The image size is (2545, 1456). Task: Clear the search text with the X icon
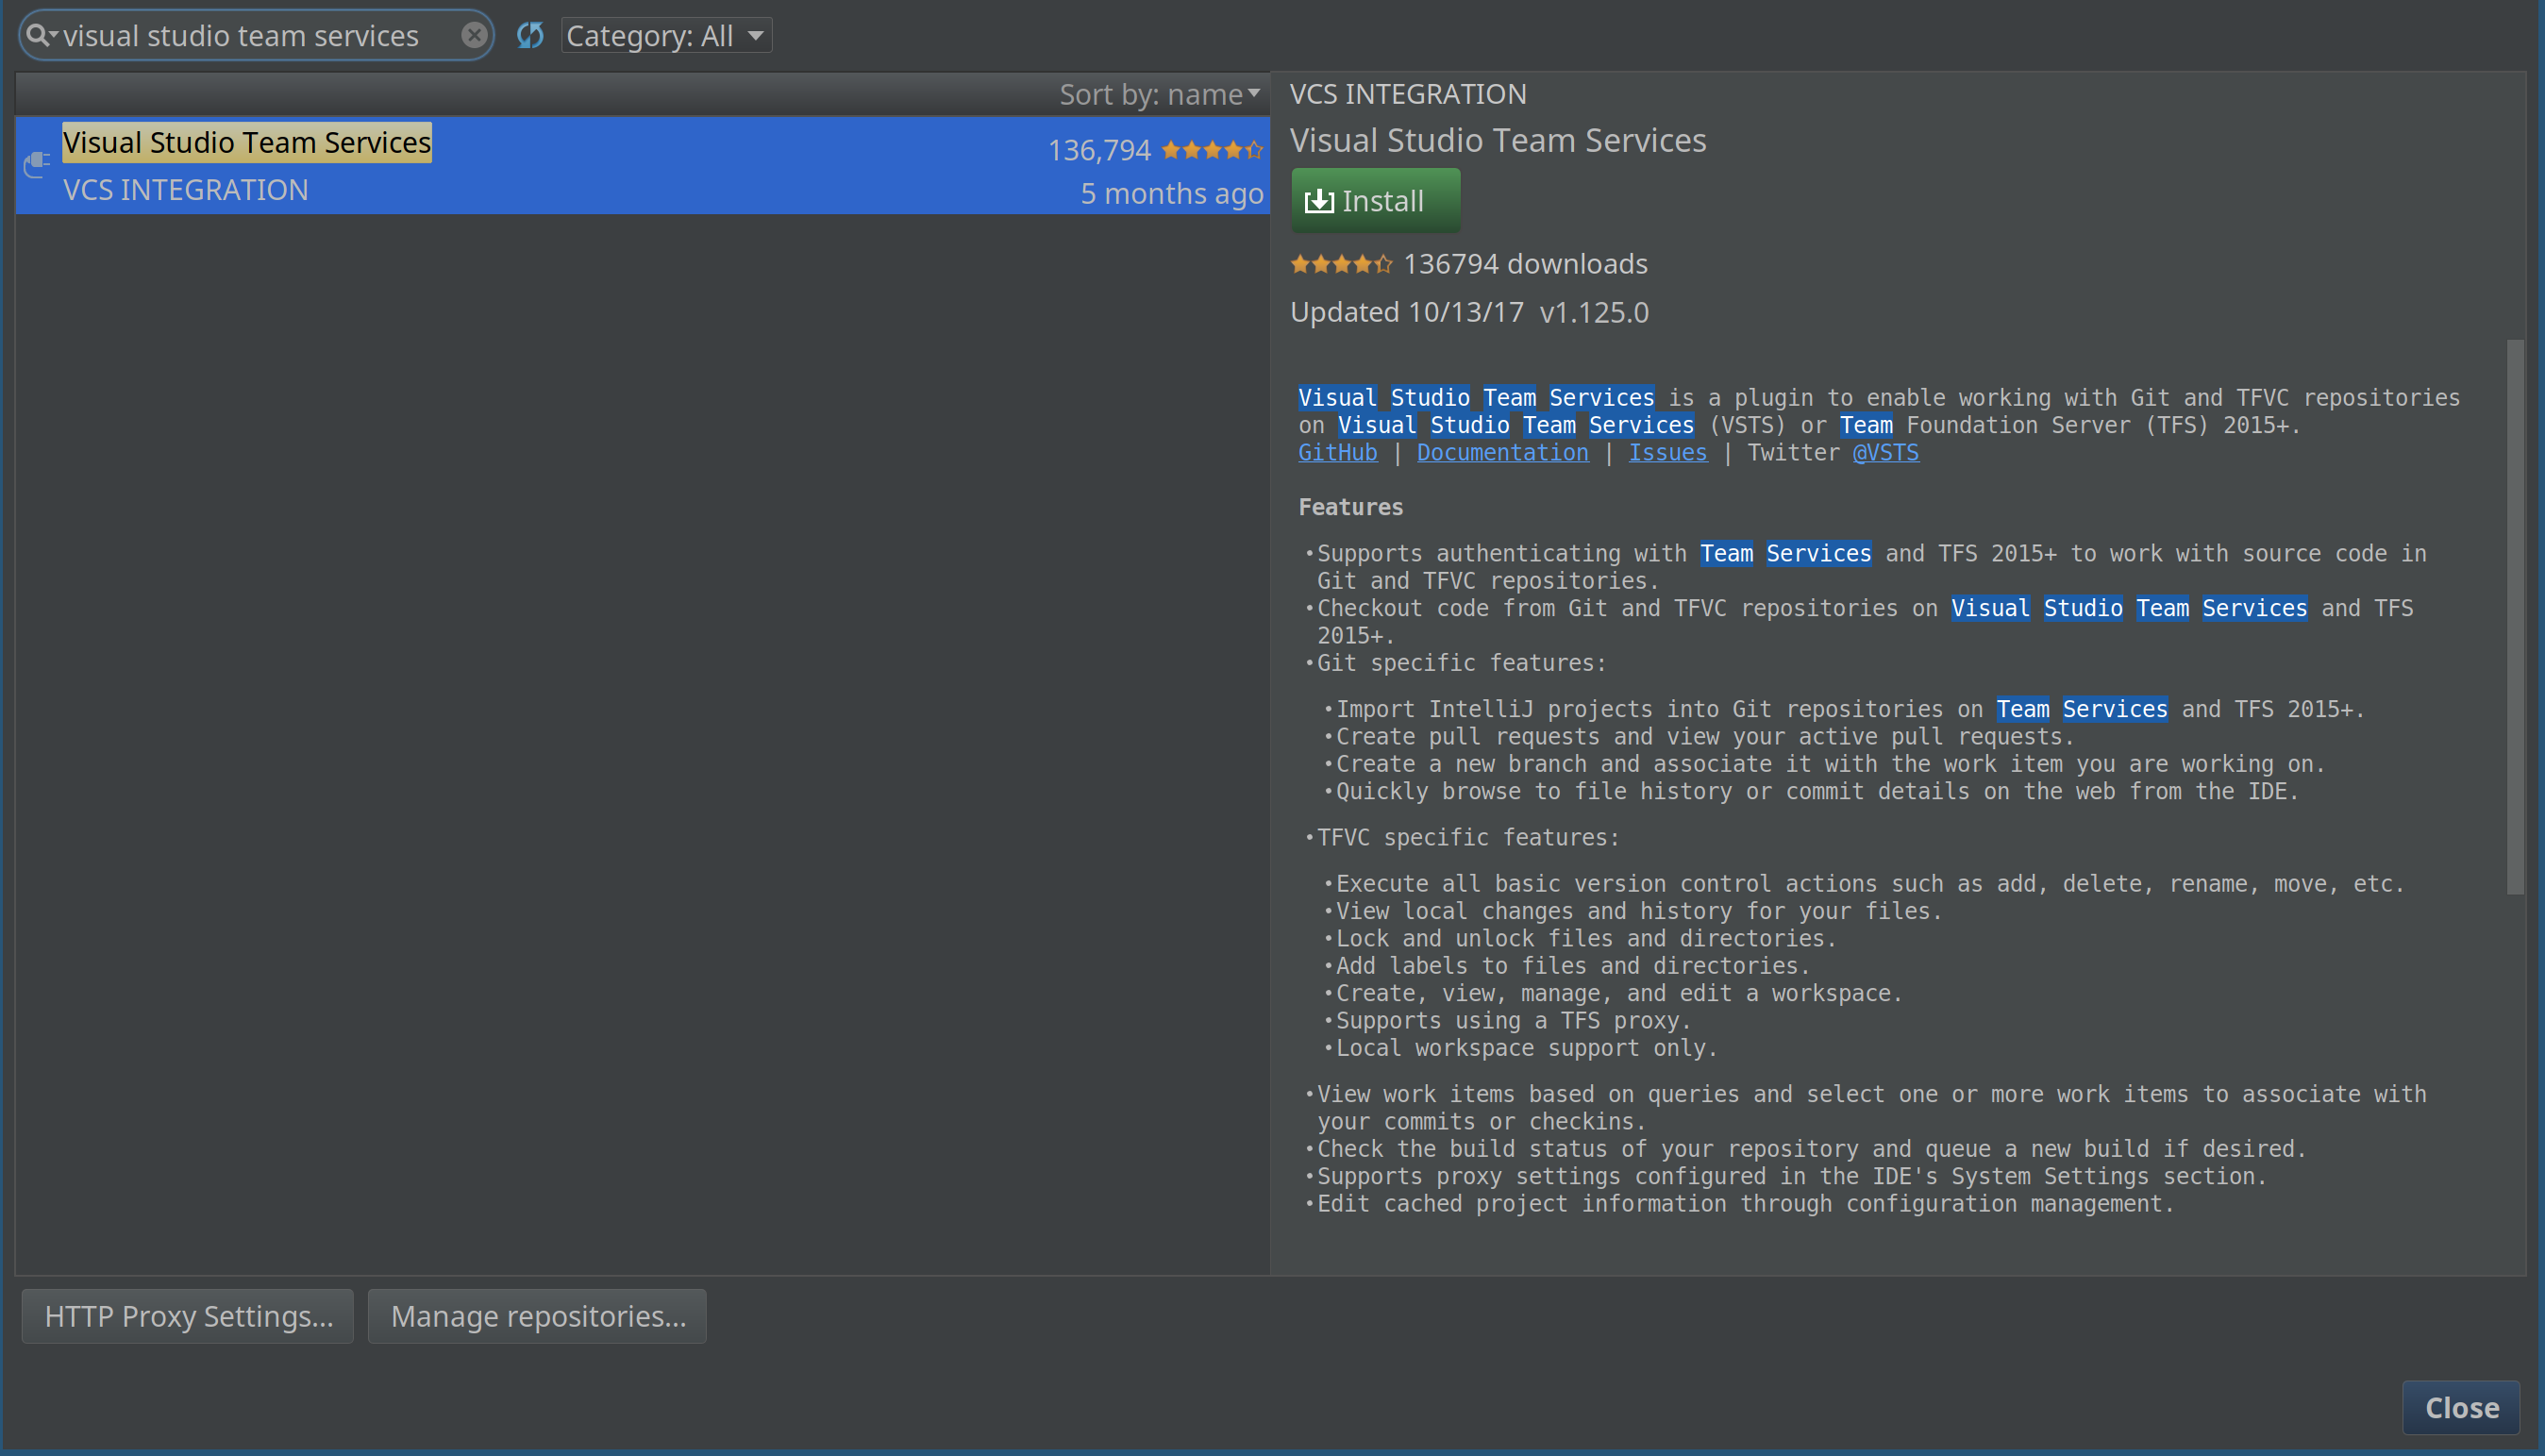coord(474,35)
